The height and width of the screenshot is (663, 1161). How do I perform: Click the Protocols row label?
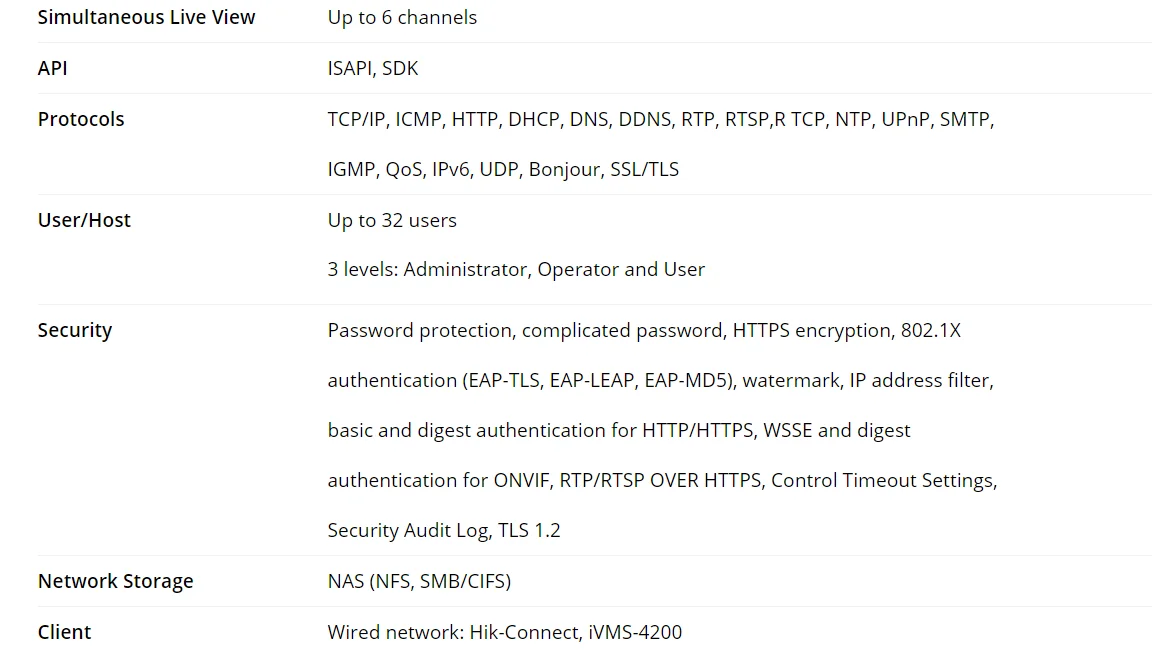point(81,119)
